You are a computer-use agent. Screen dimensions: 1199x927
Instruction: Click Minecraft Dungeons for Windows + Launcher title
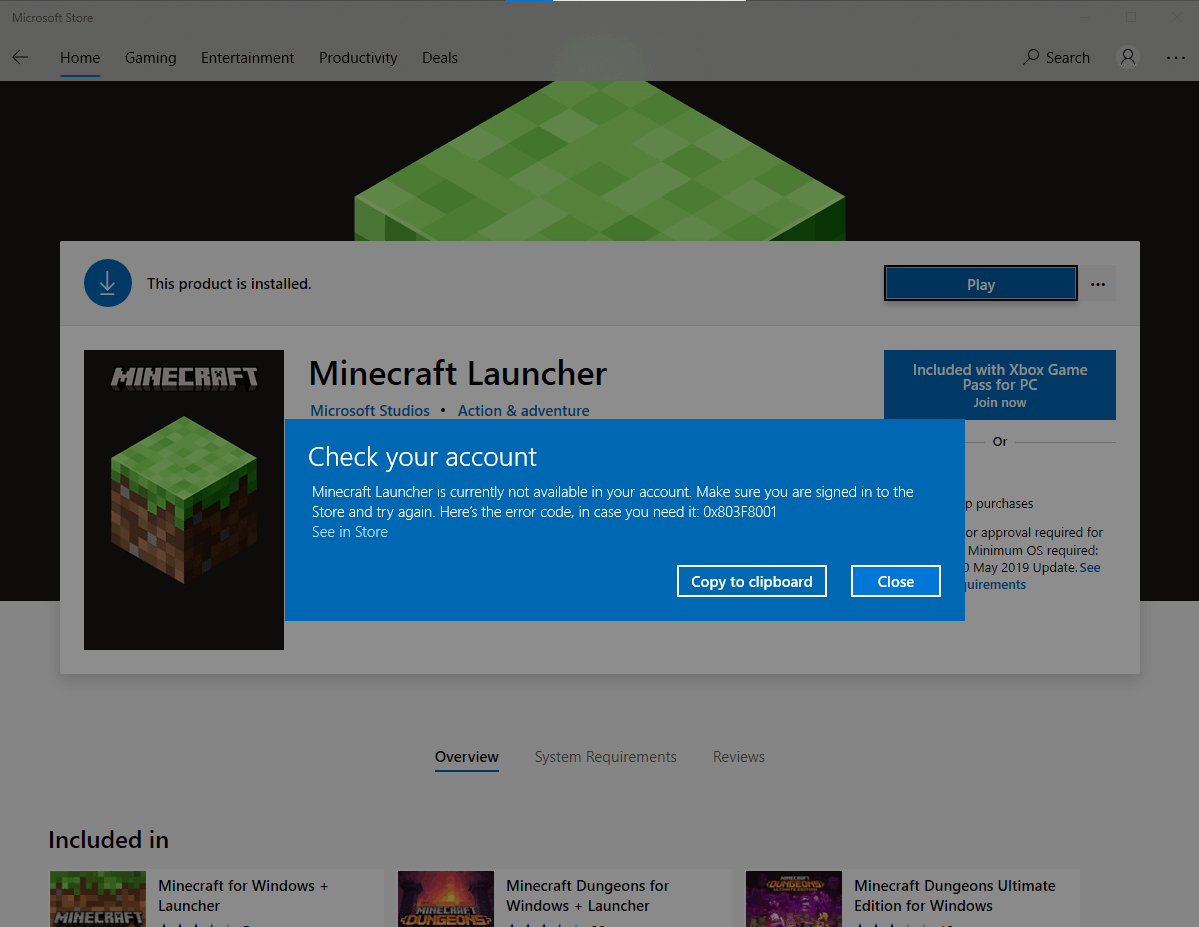coord(587,896)
